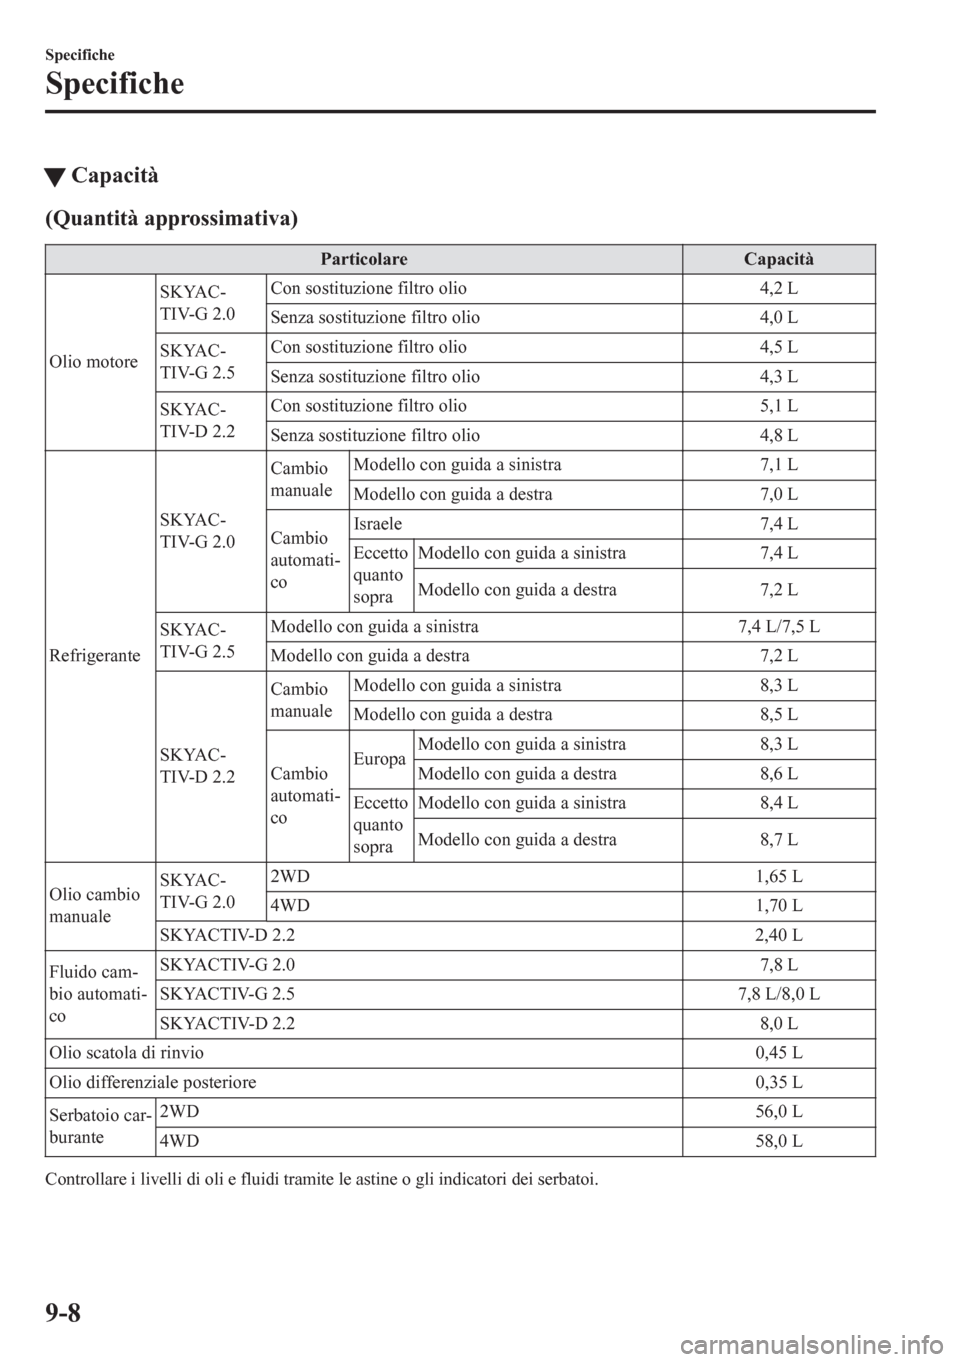
Task: Click the '2,40 L' manual gearbox oil value
Action: pos(778,936)
